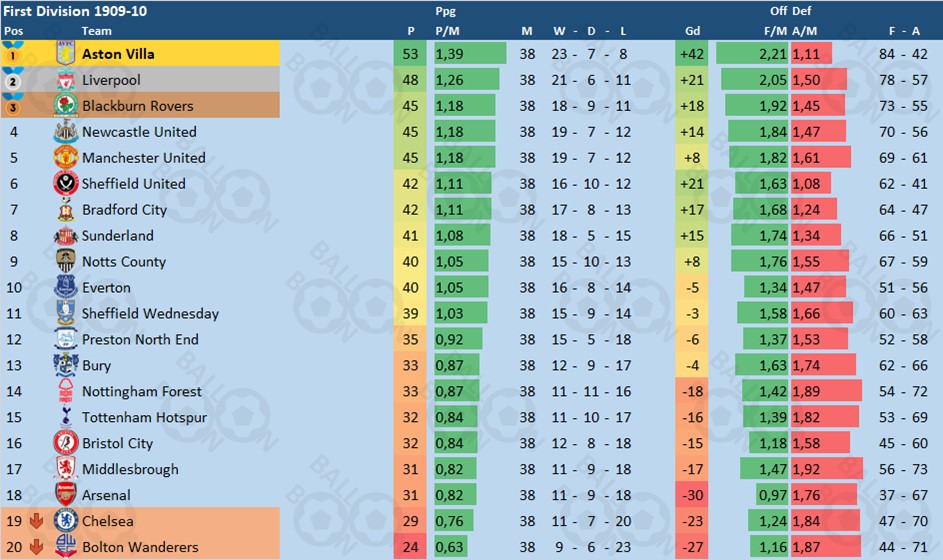Click Aston Villa's green points cell
943x560 pixels.
point(410,54)
